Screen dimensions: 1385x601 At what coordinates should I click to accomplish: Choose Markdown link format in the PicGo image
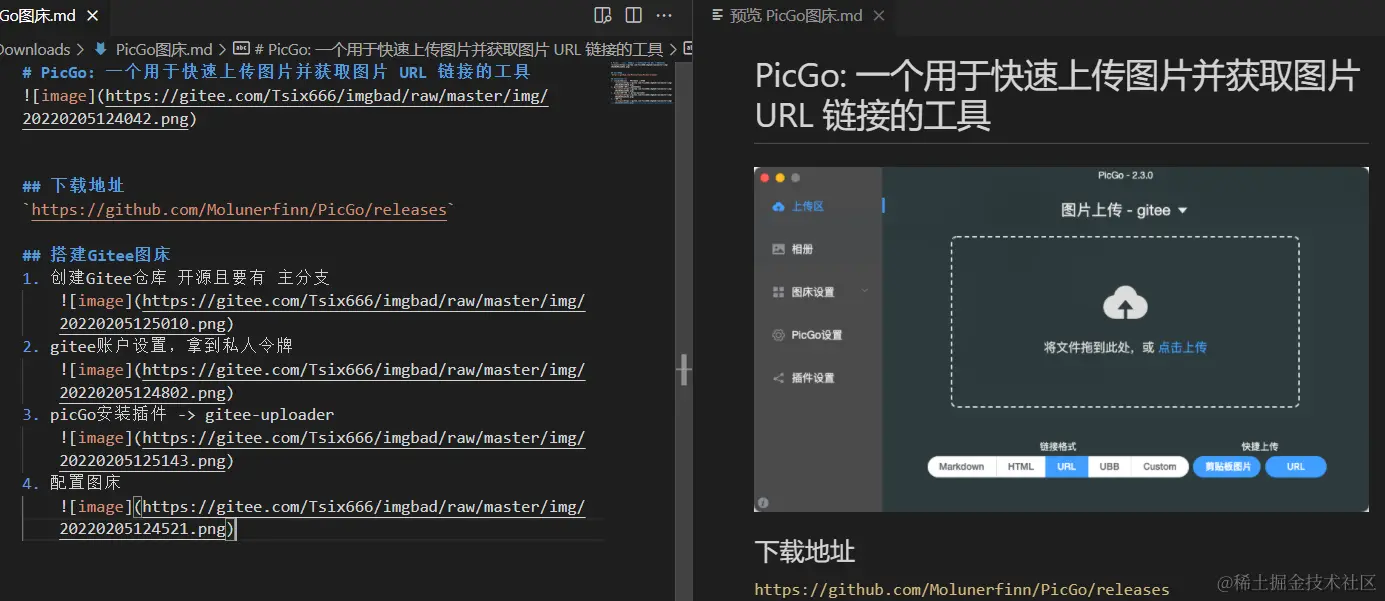(961, 466)
